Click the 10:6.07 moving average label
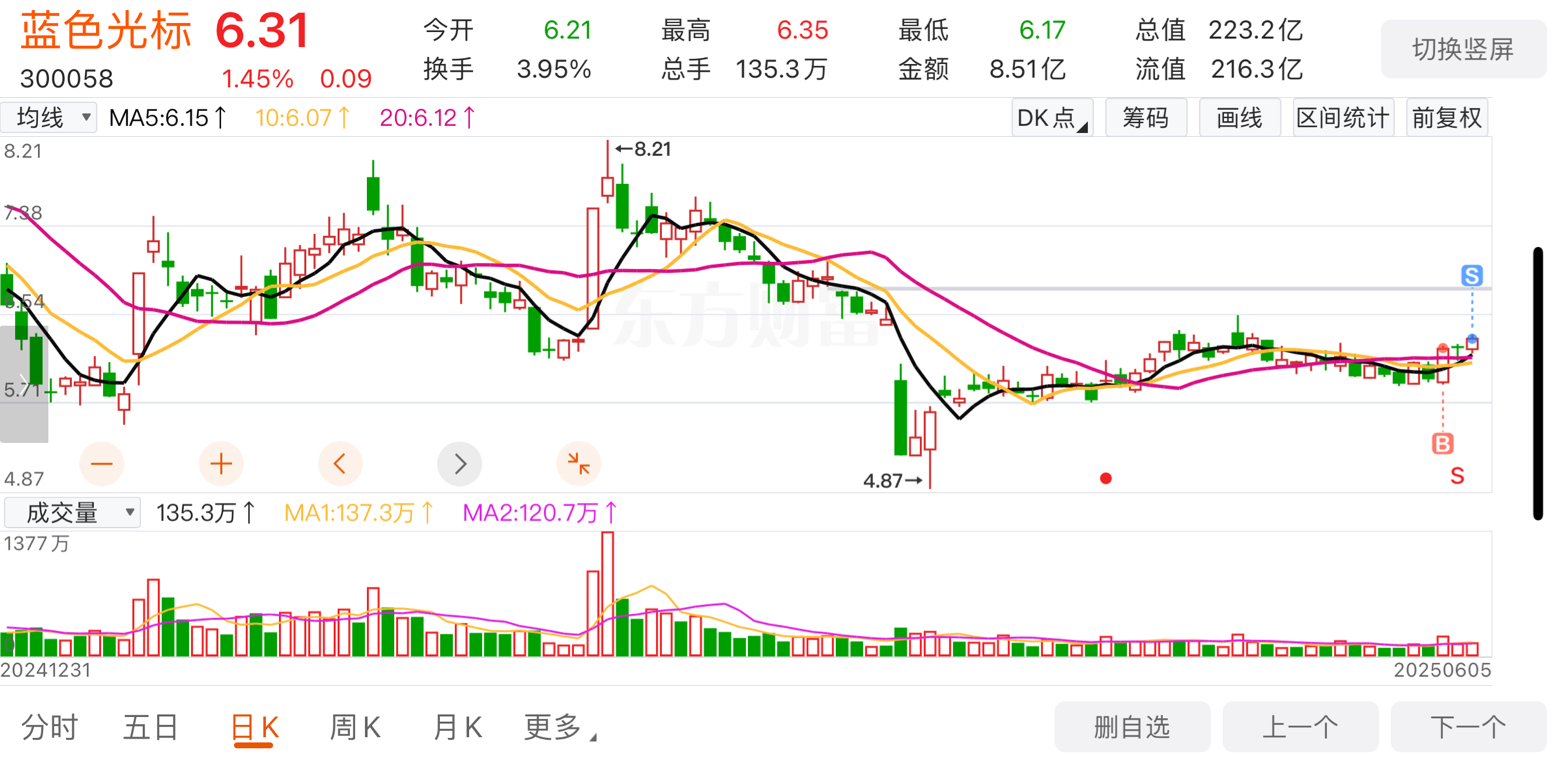This screenshot has height=769, width=1559. 304,118
